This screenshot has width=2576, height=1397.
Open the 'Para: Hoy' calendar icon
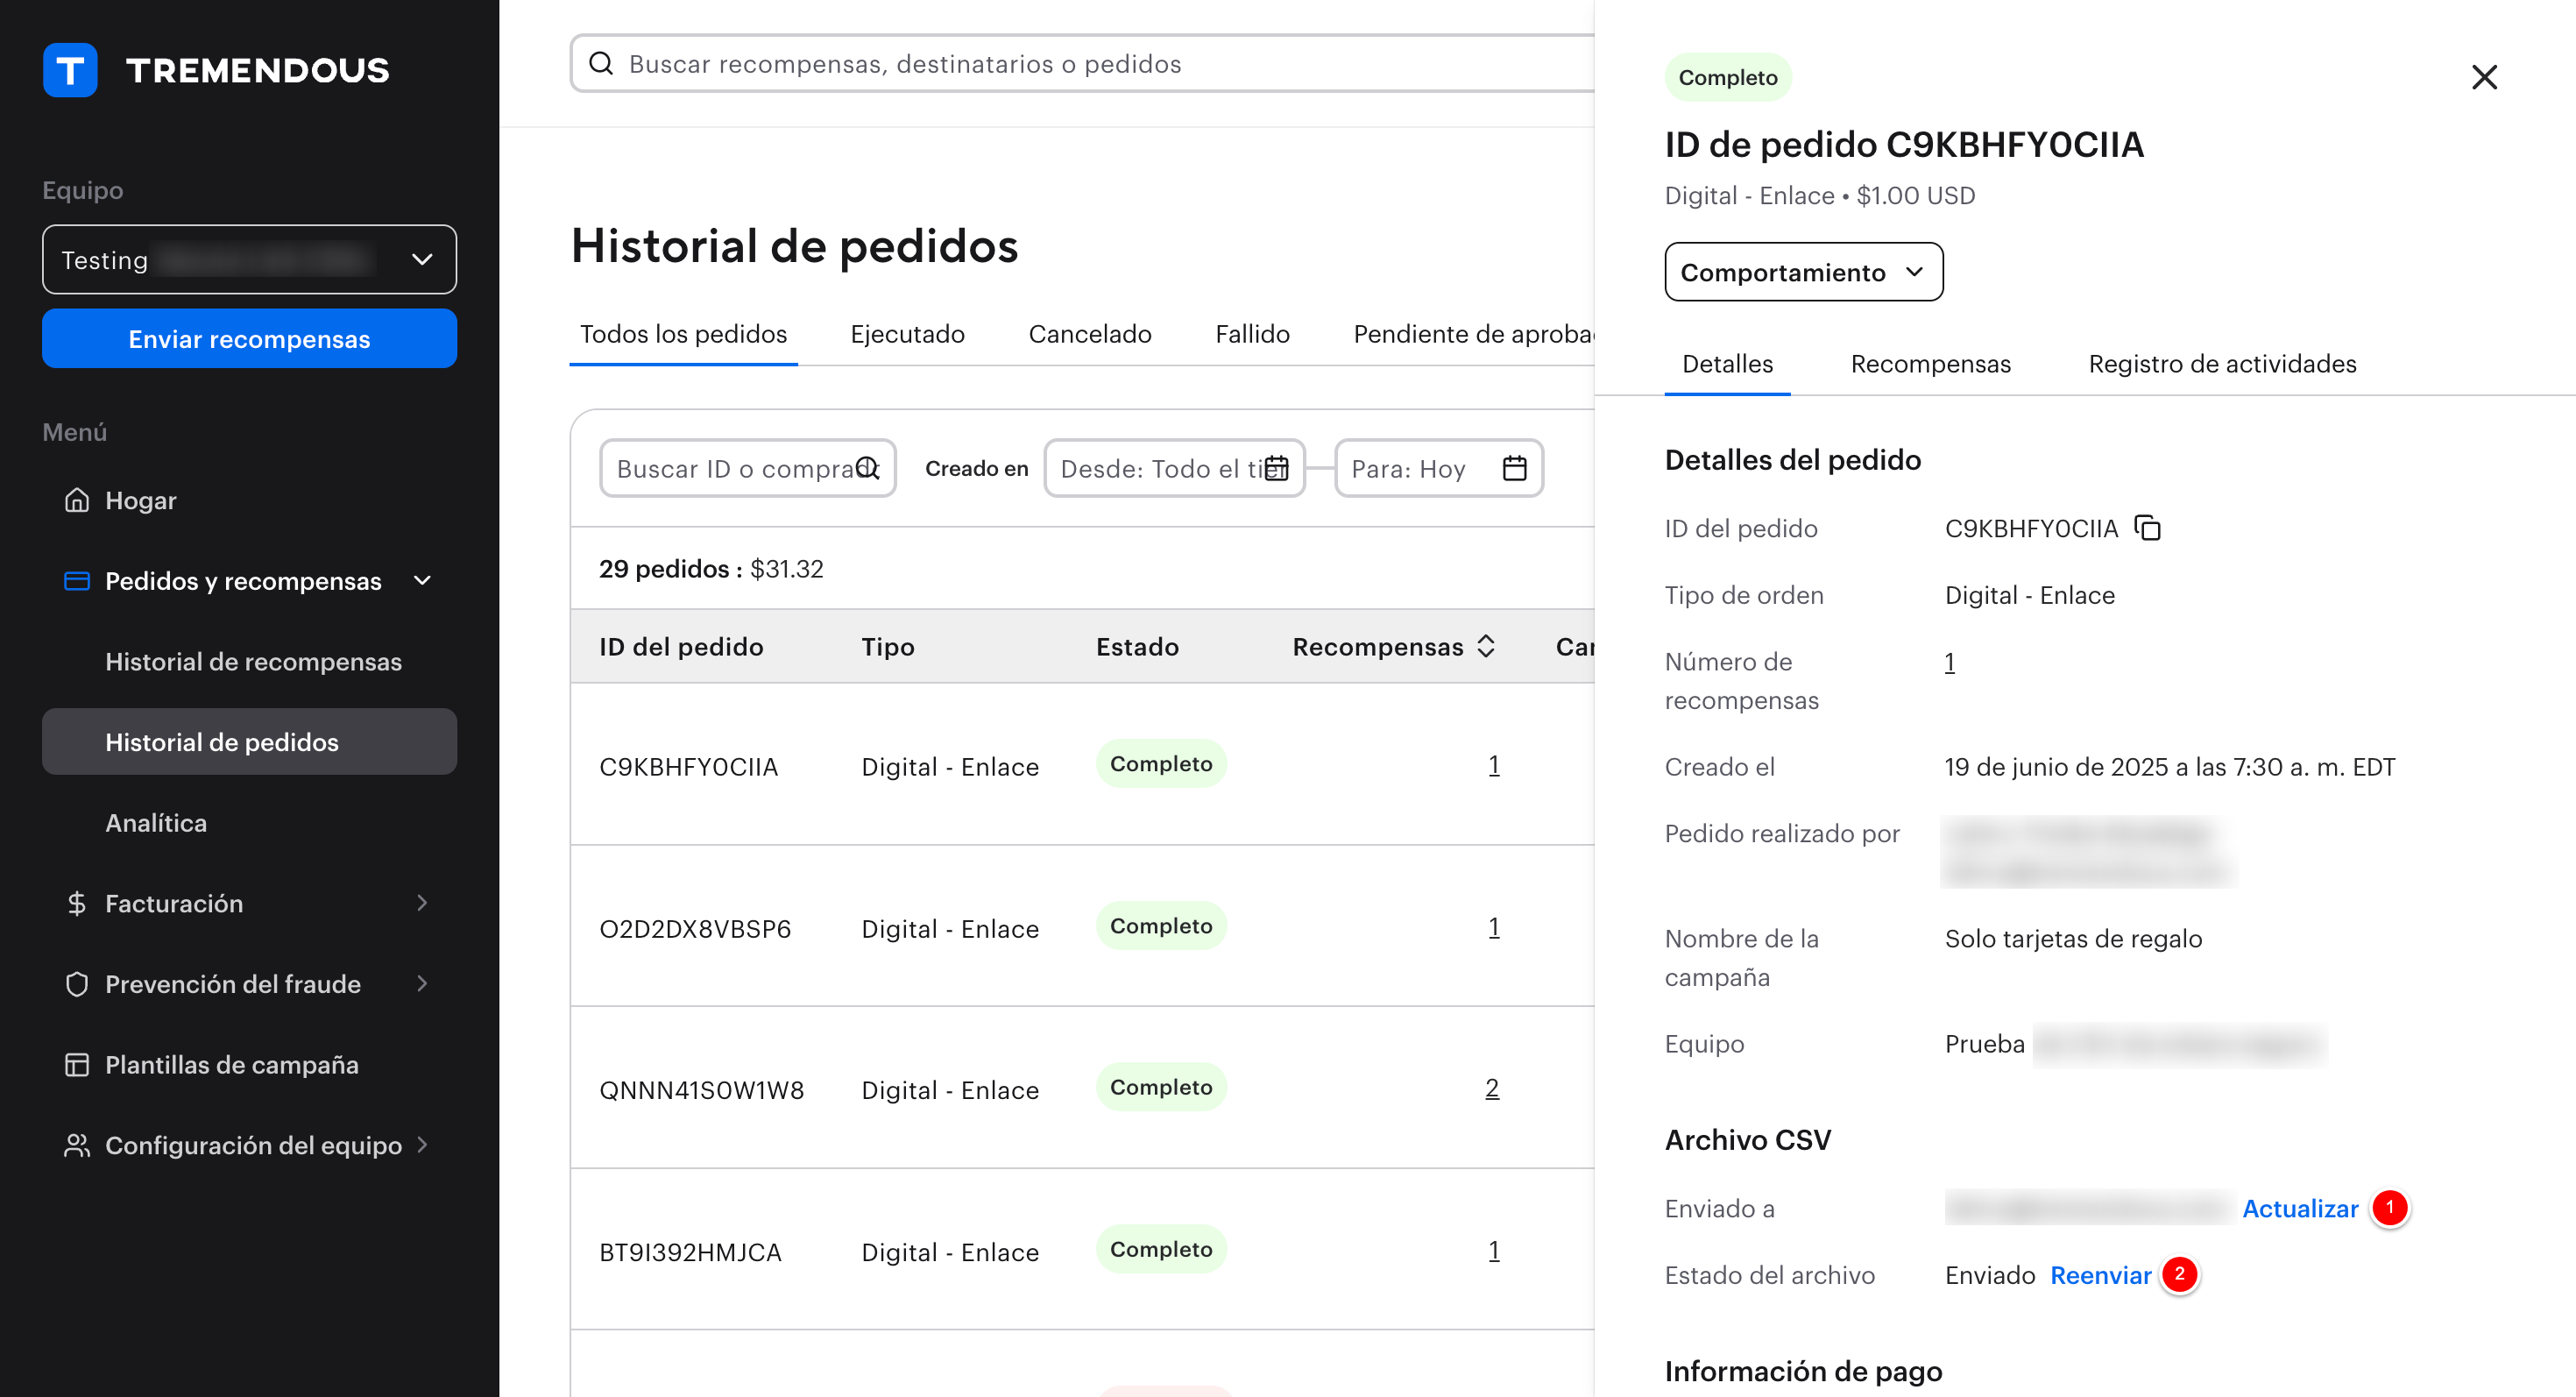pyautogui.click(x=1514, y=468)
